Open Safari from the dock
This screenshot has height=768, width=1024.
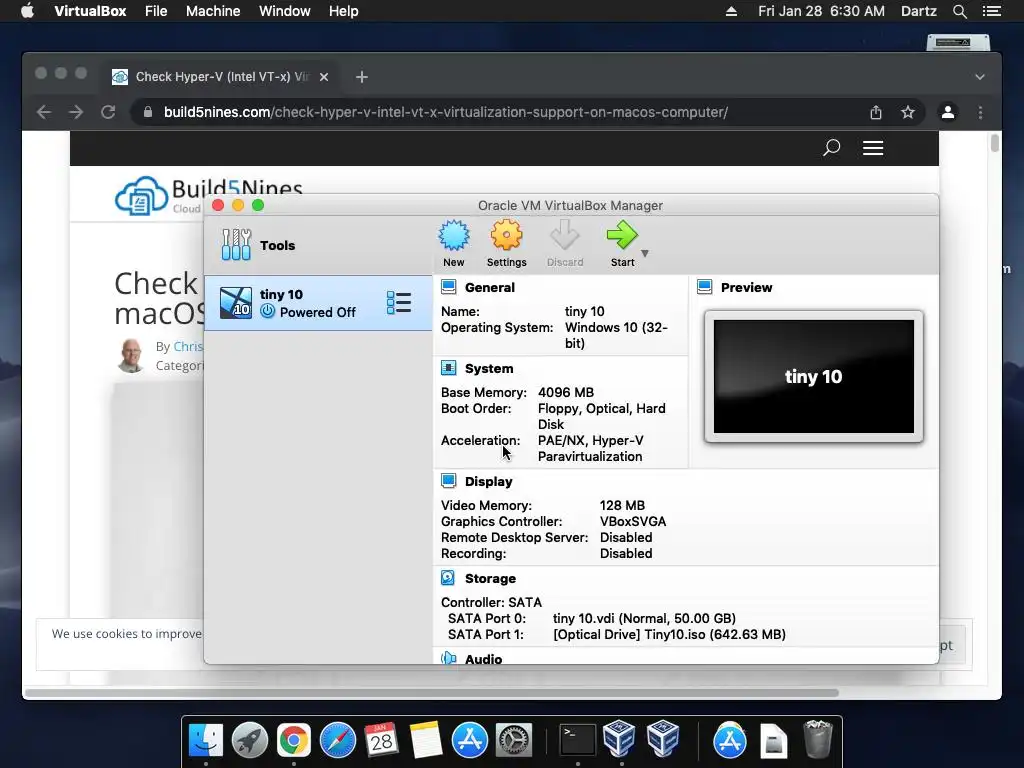click(338, 740)
